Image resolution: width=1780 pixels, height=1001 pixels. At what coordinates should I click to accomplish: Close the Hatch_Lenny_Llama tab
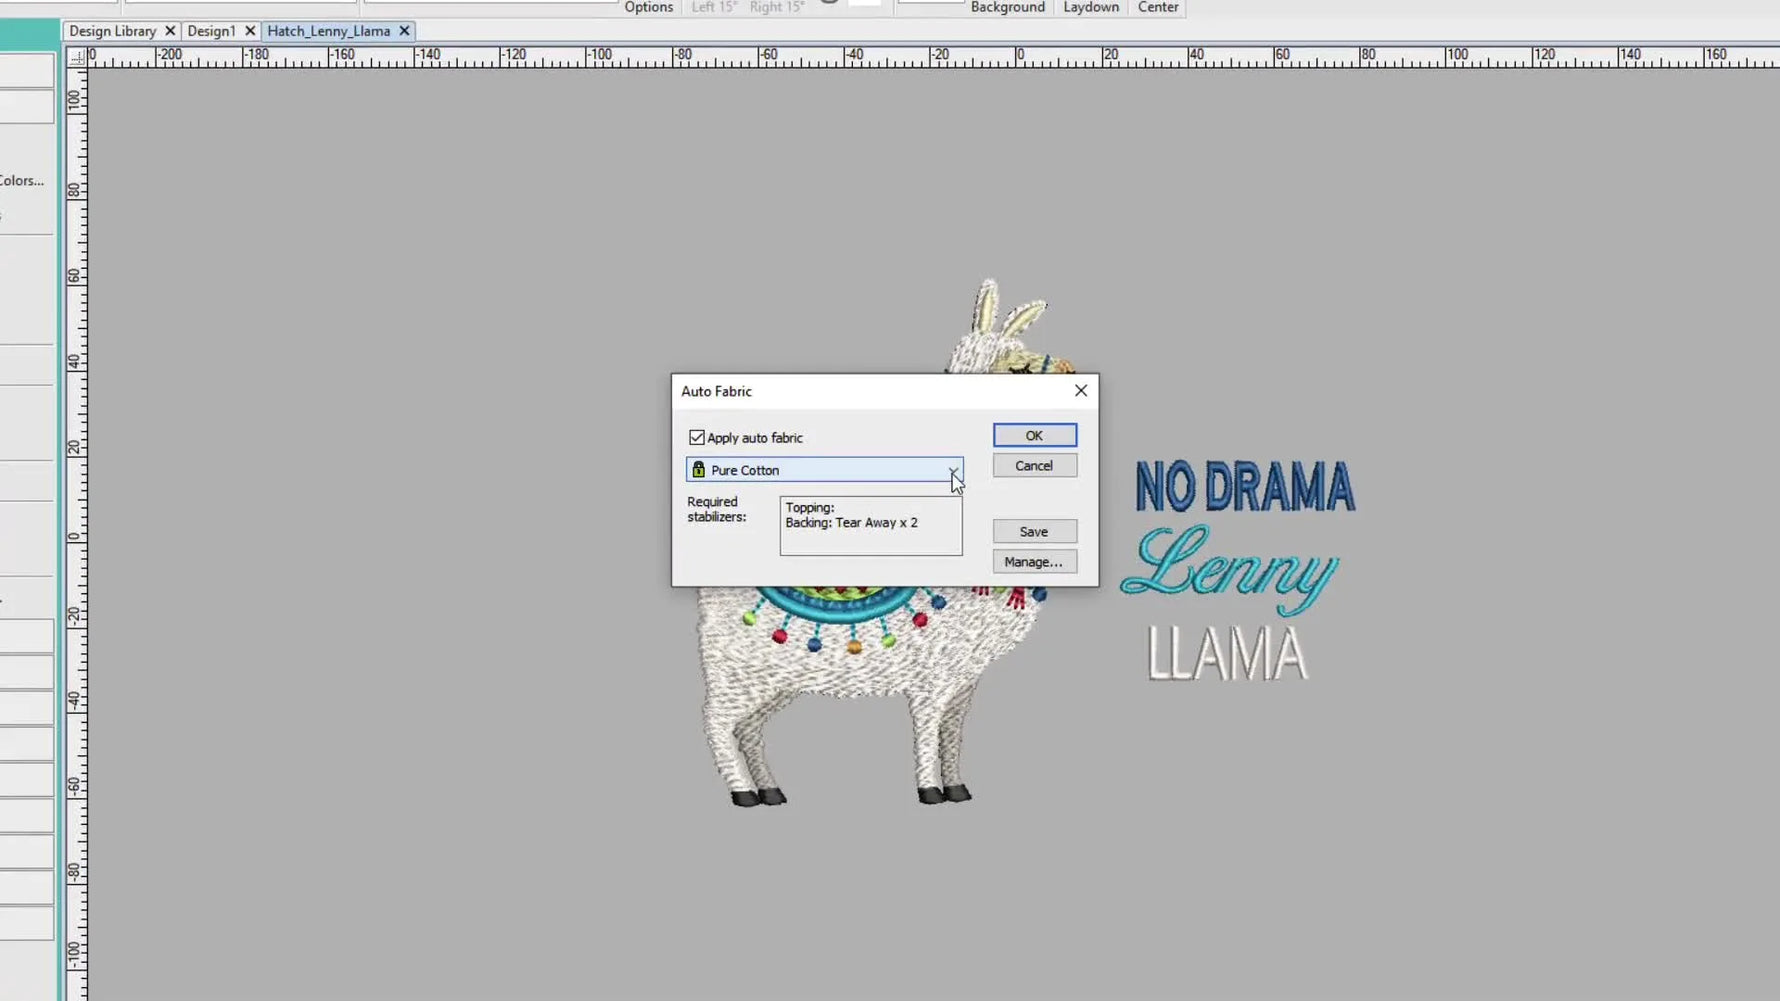click(x=404, y=31)
